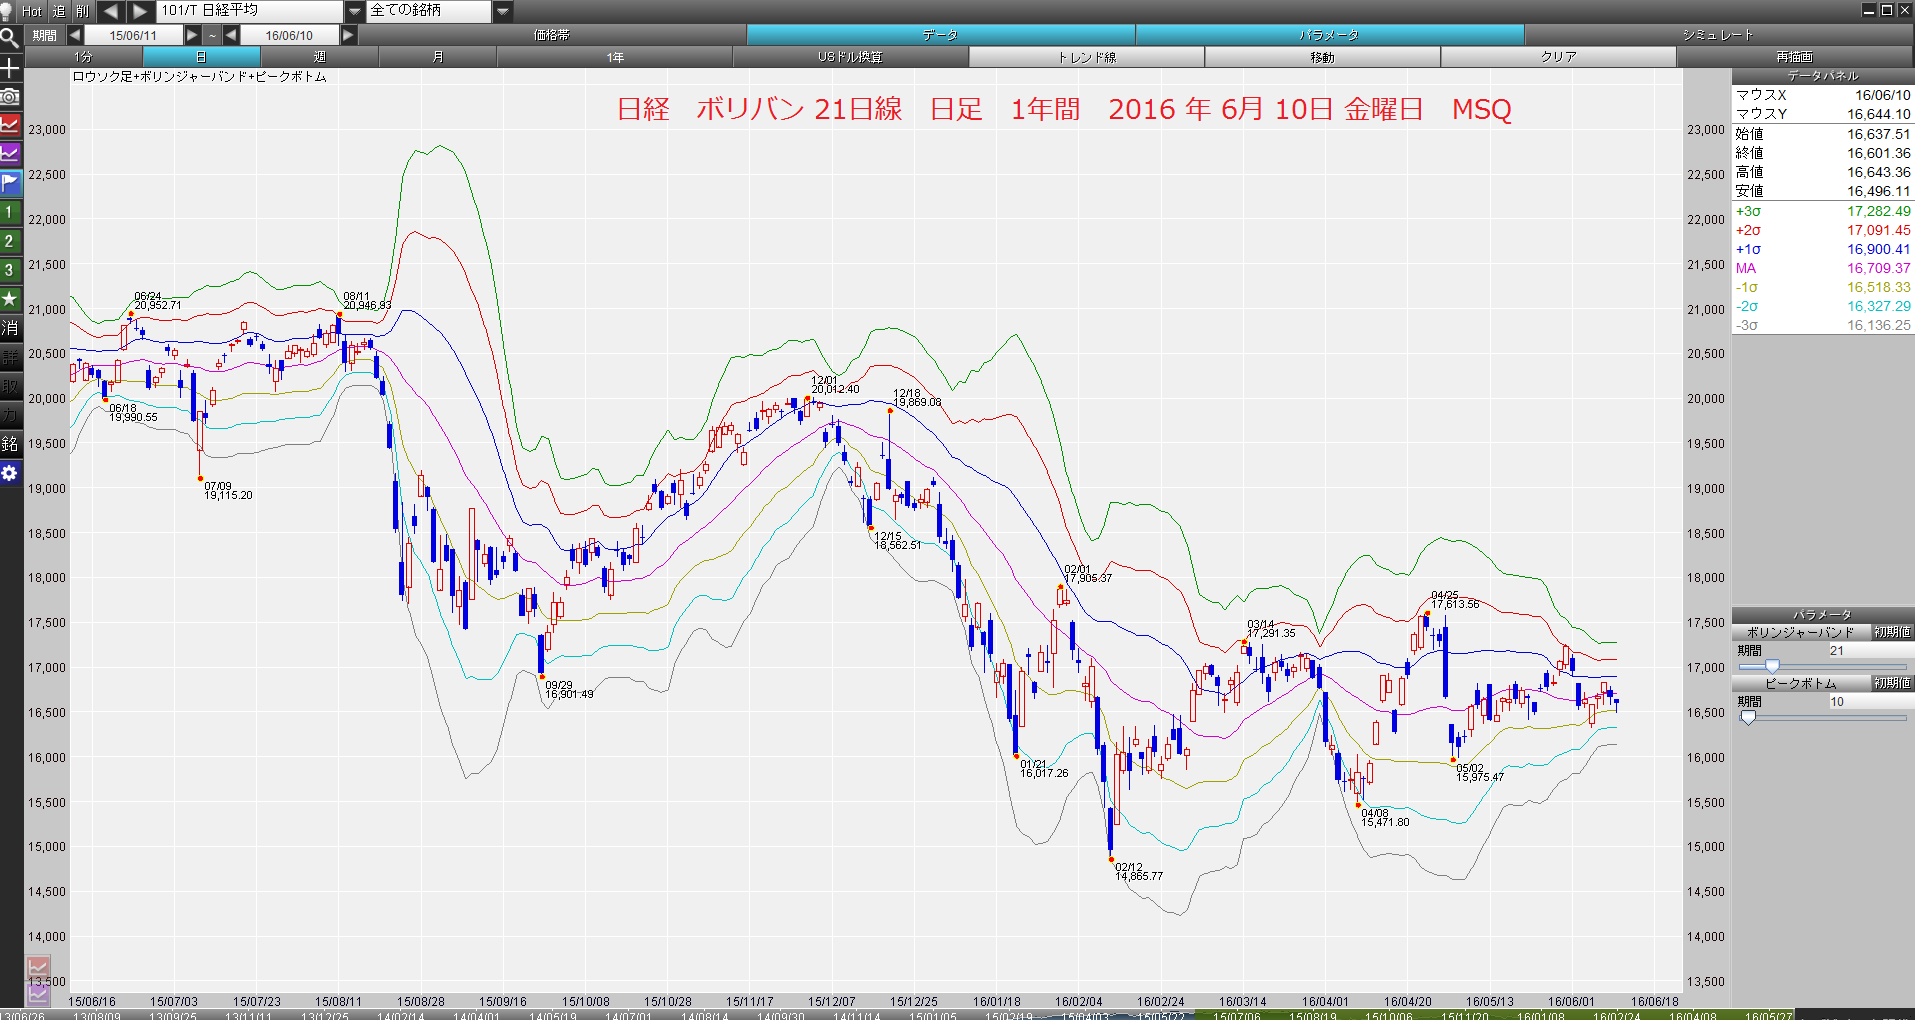Toggle the データ panel button
1915x1020 pixels.
click(940, 35)
